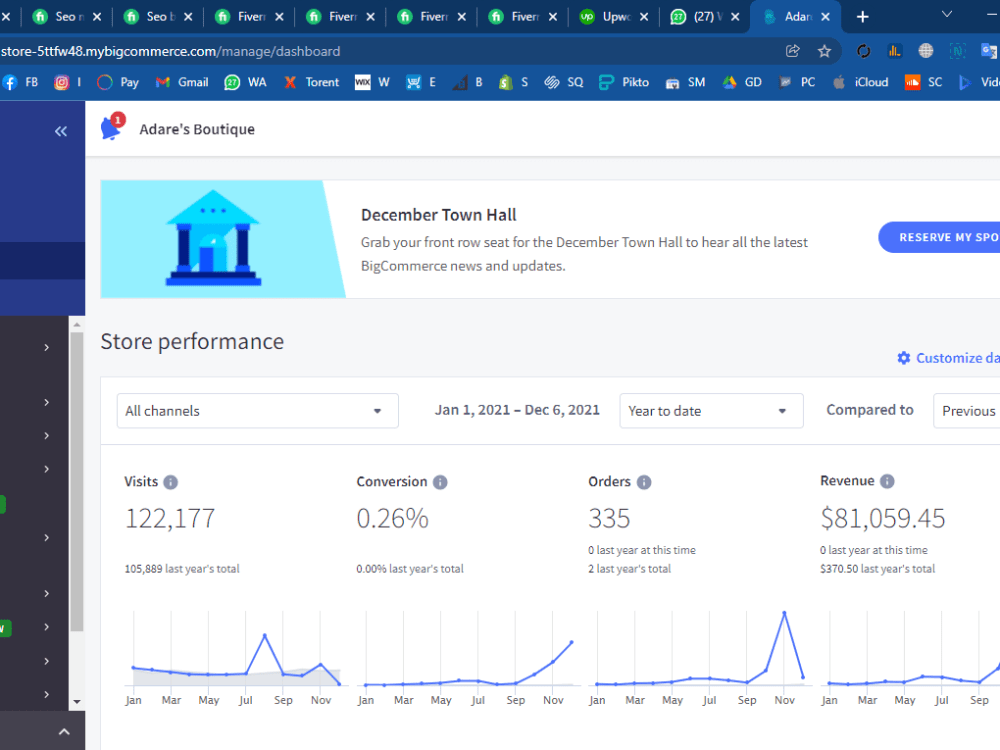Click the Adare's Boutique store name
Screen dimensions: 1000x750
(x=197, y=129)
